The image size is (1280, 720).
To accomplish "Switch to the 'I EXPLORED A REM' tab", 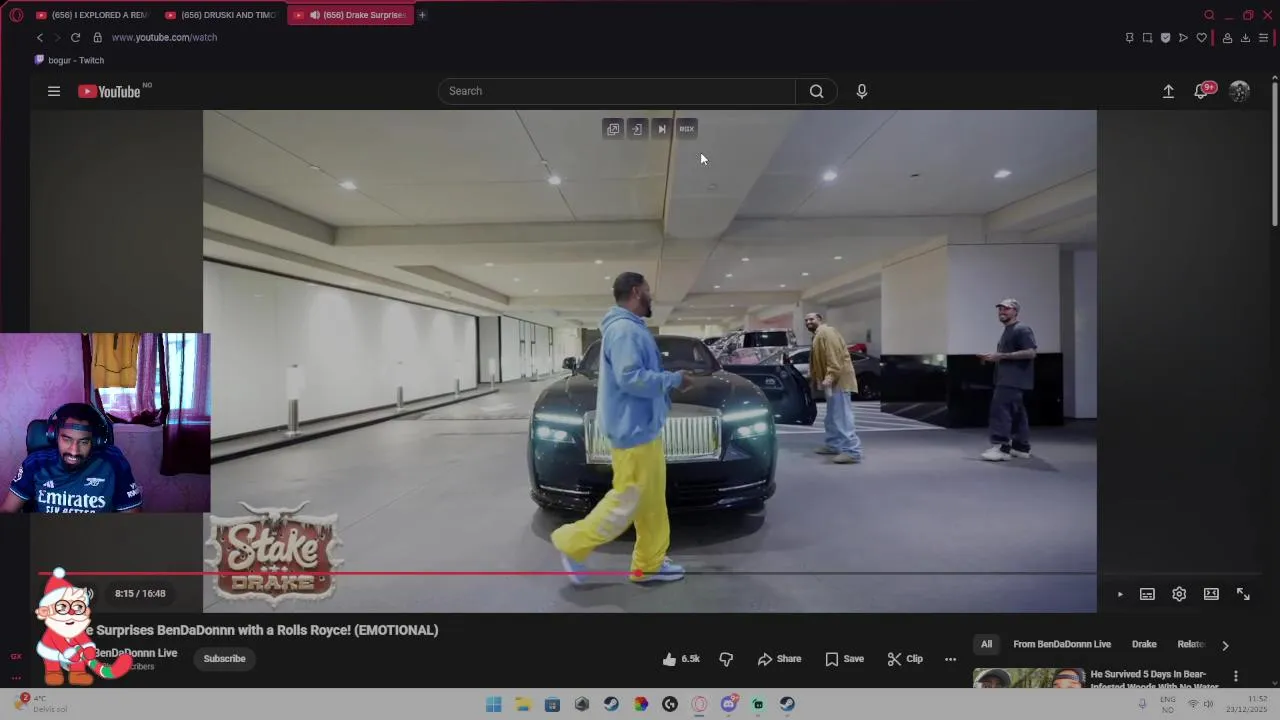I will 91,15.
